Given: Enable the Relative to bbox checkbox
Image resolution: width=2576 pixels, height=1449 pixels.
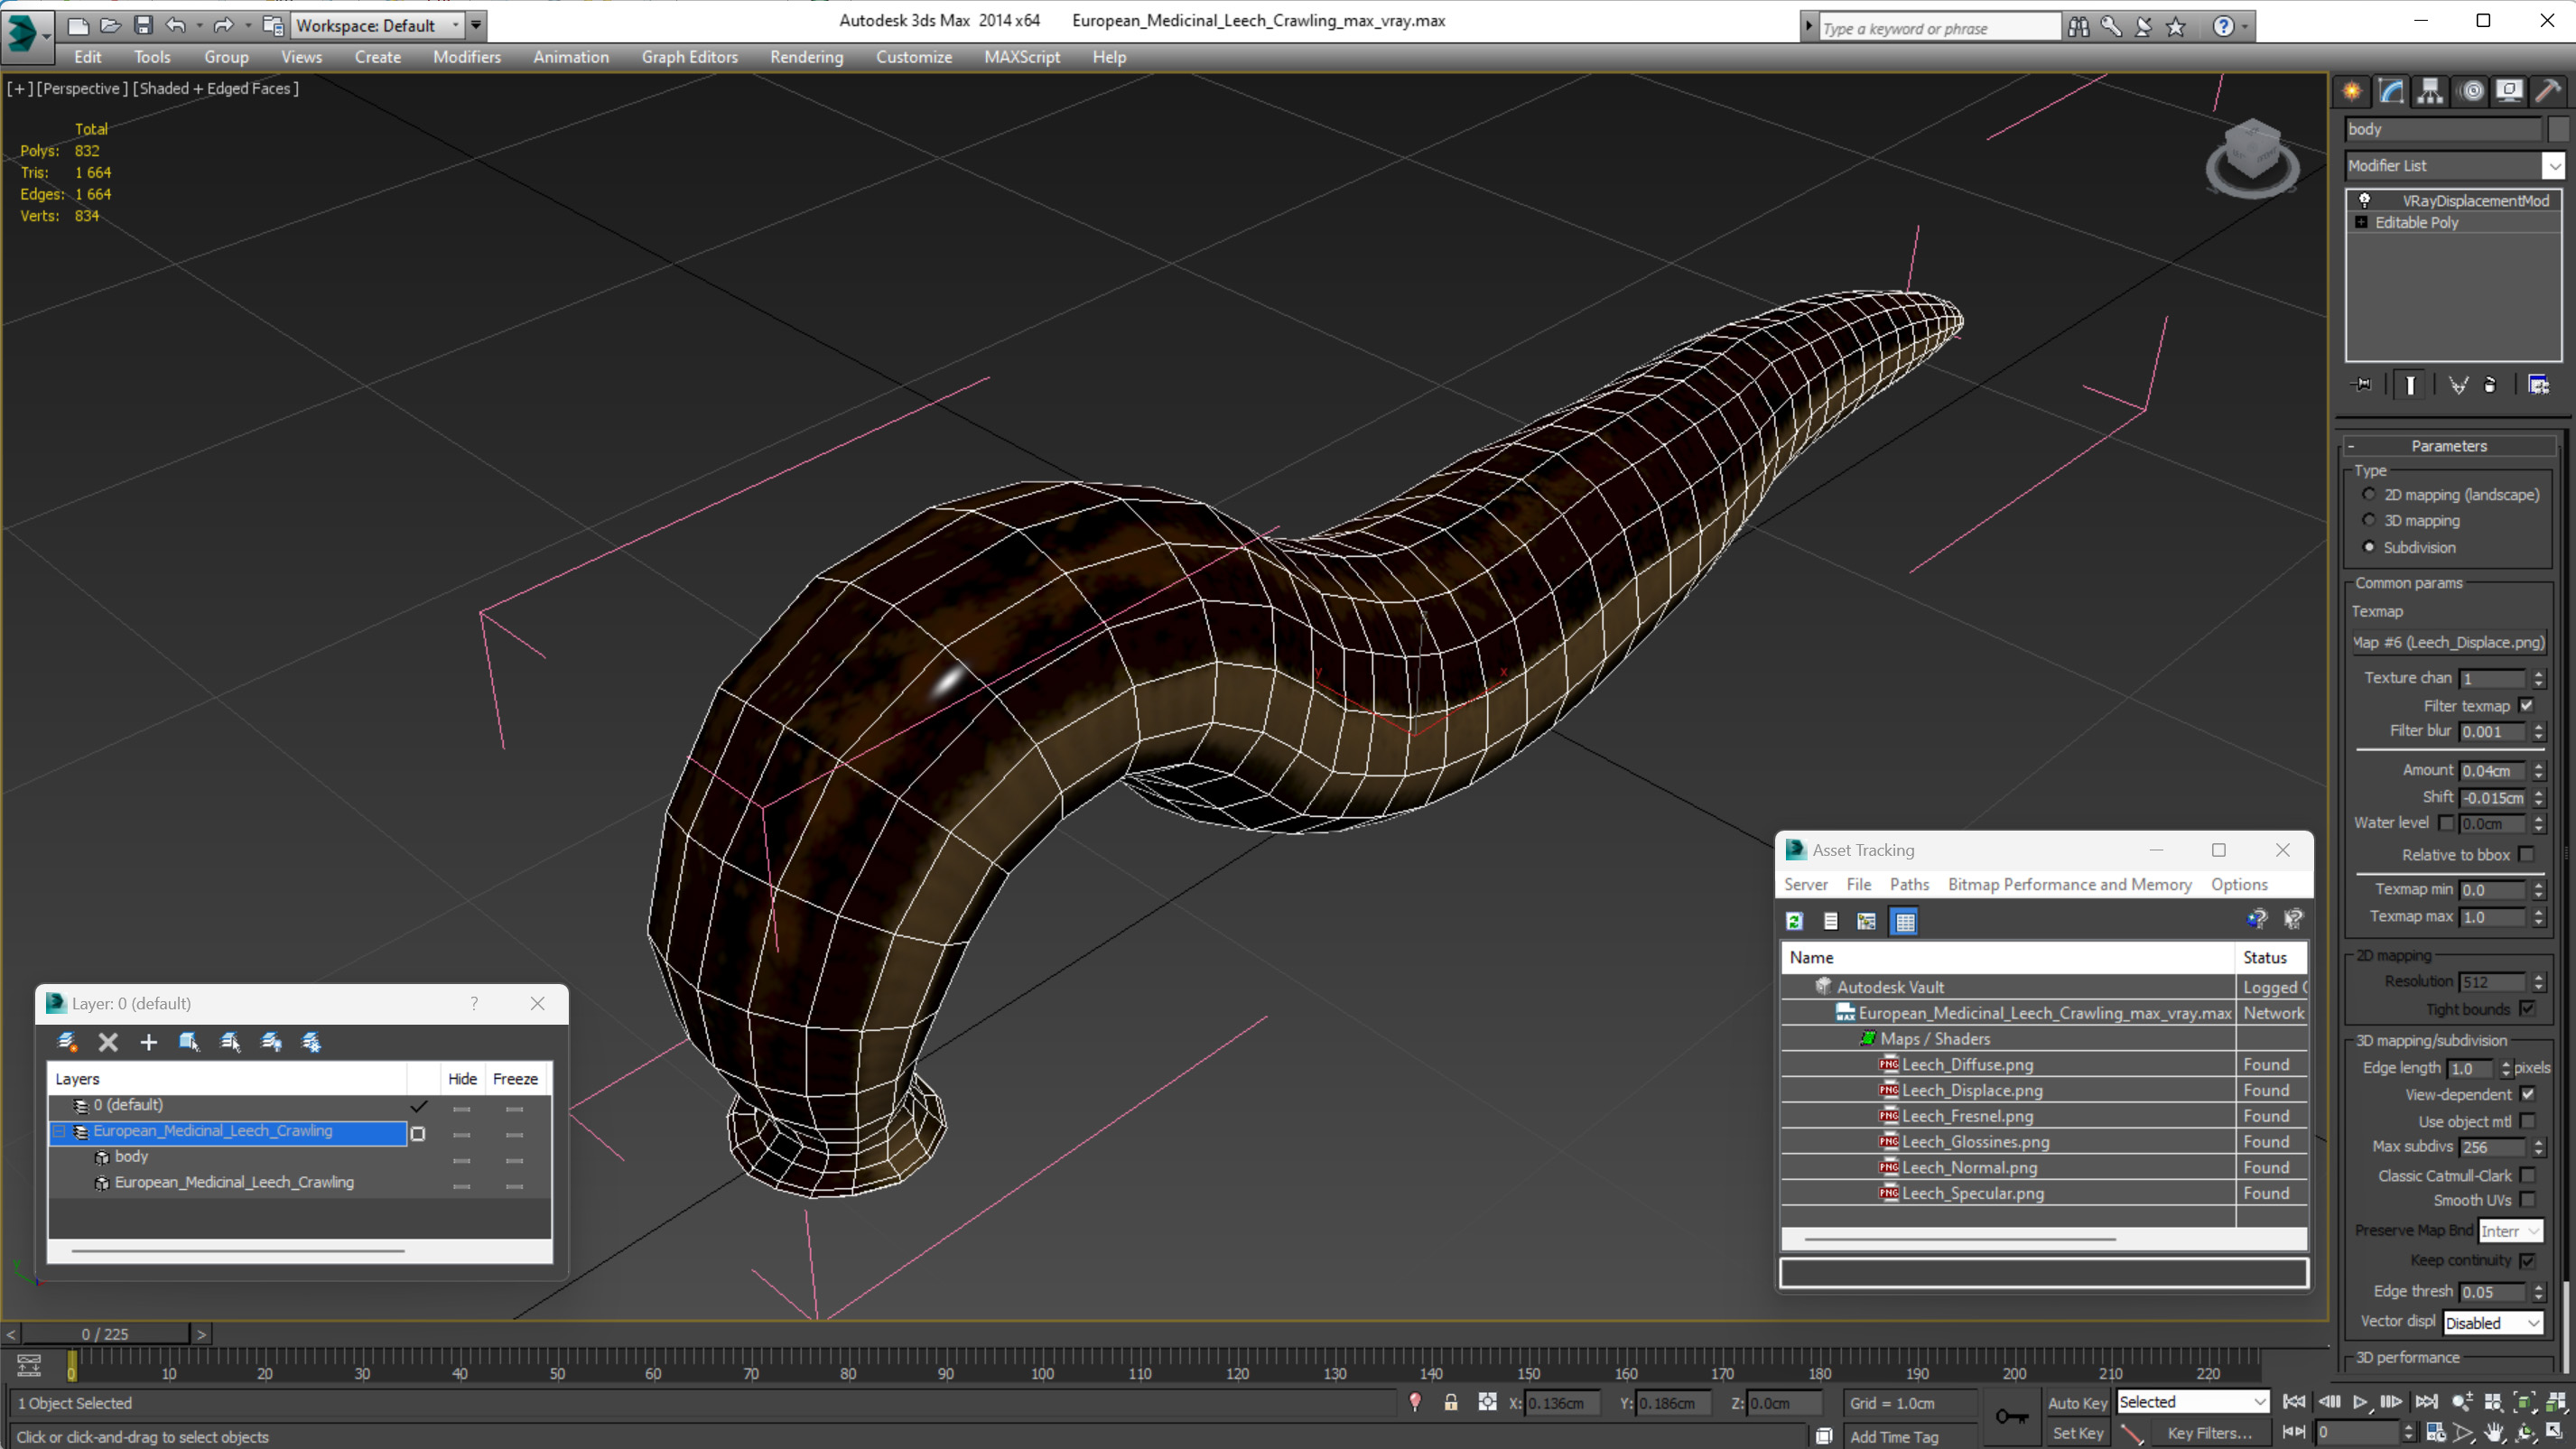Looking at the screenshot, I should coord(2526,854).
